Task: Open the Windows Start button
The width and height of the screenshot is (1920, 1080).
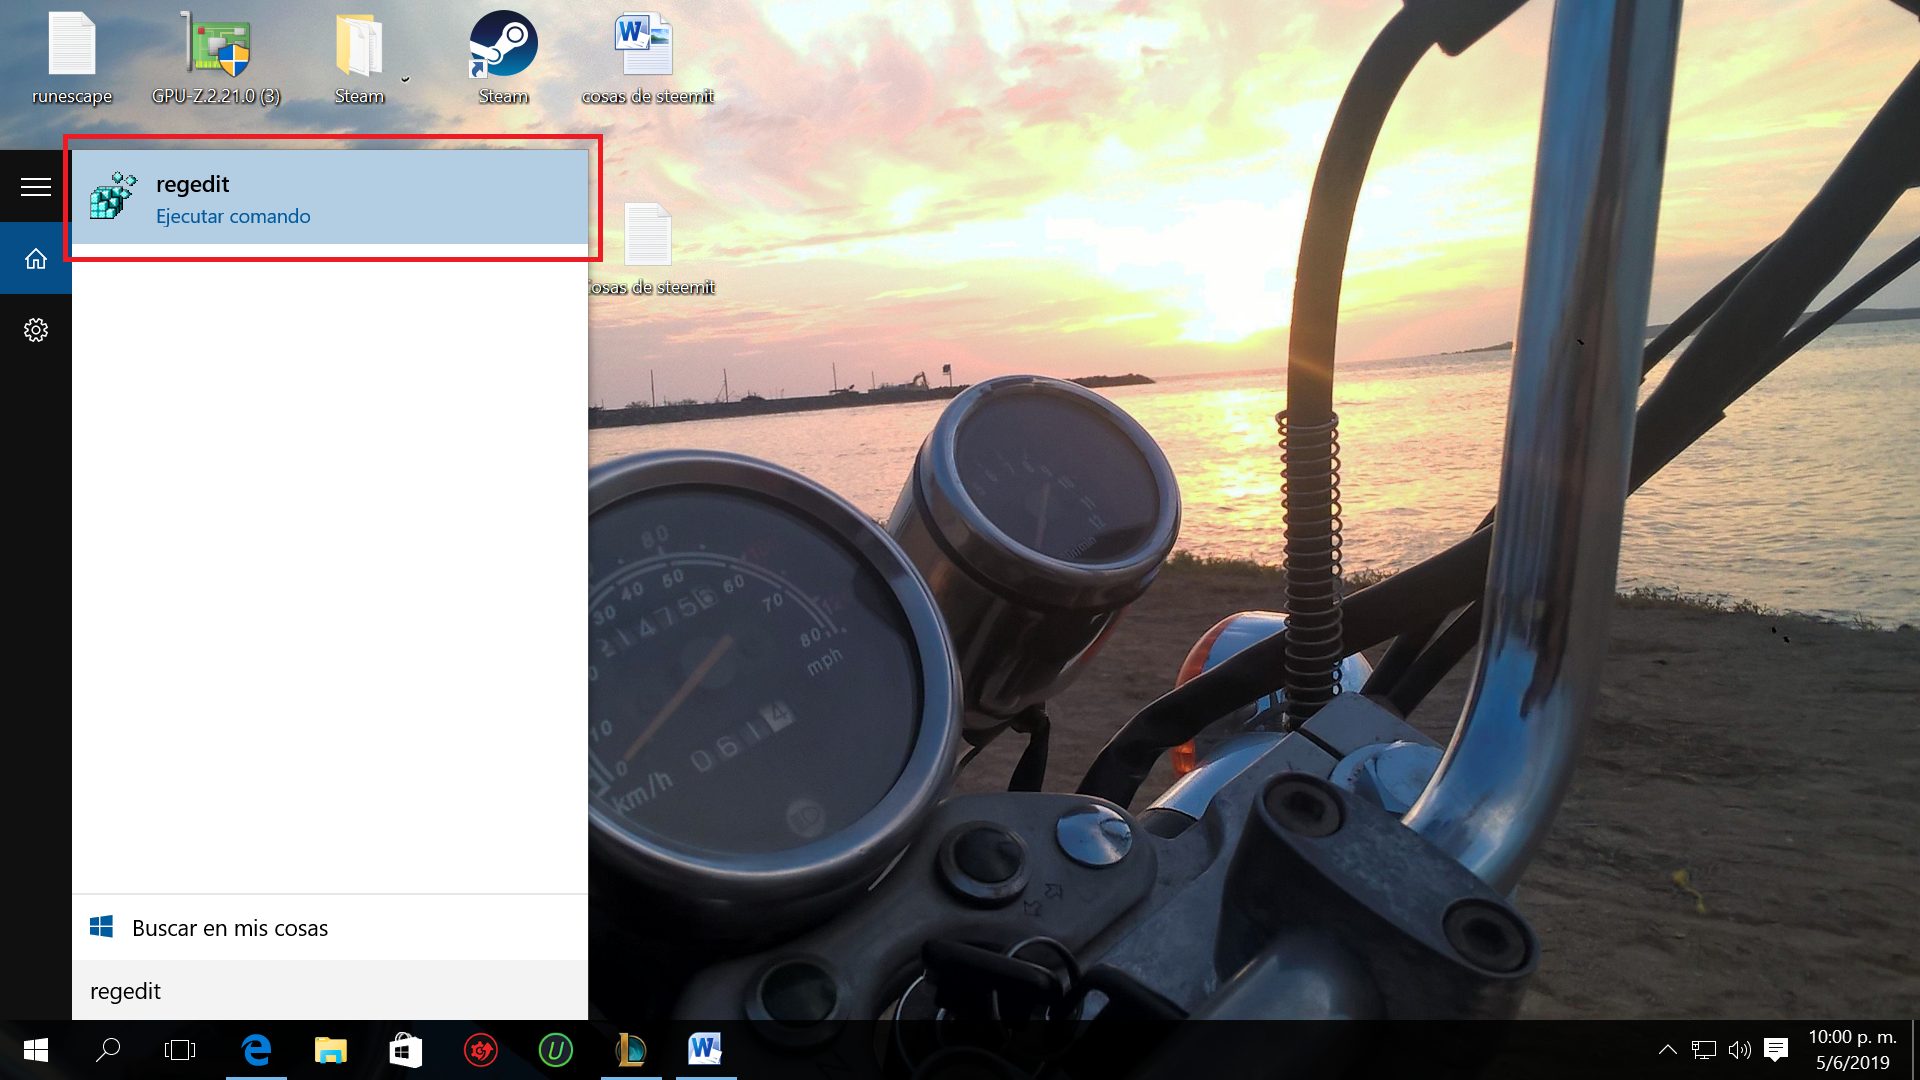Action: (x=36, y=1050)
